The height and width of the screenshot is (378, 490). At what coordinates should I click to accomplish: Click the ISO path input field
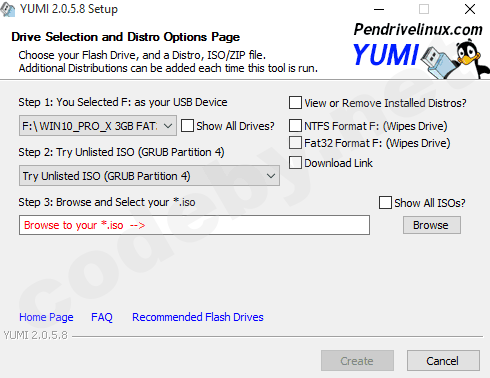coord(194,225)
